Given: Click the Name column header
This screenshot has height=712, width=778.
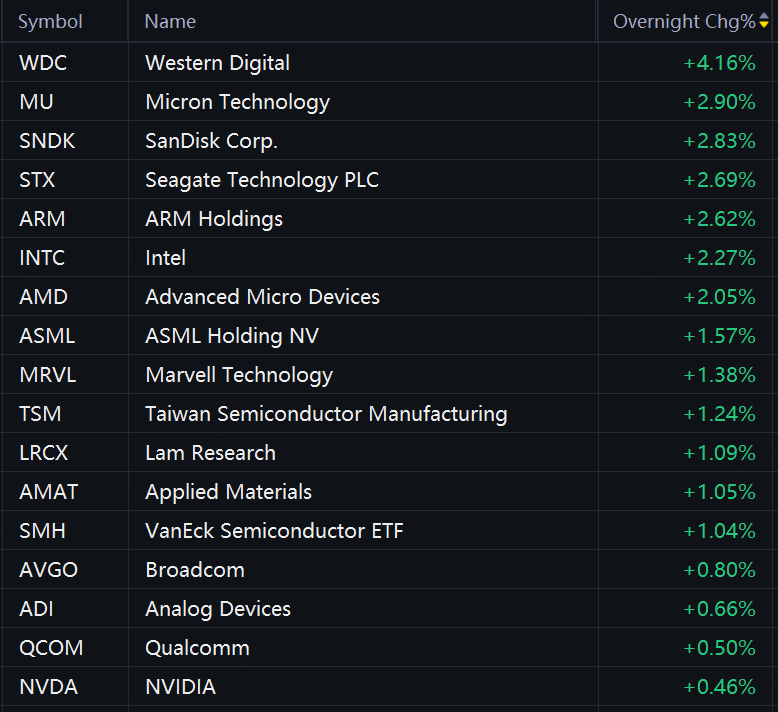Looking at the screenshot, I should pos(170,22).
